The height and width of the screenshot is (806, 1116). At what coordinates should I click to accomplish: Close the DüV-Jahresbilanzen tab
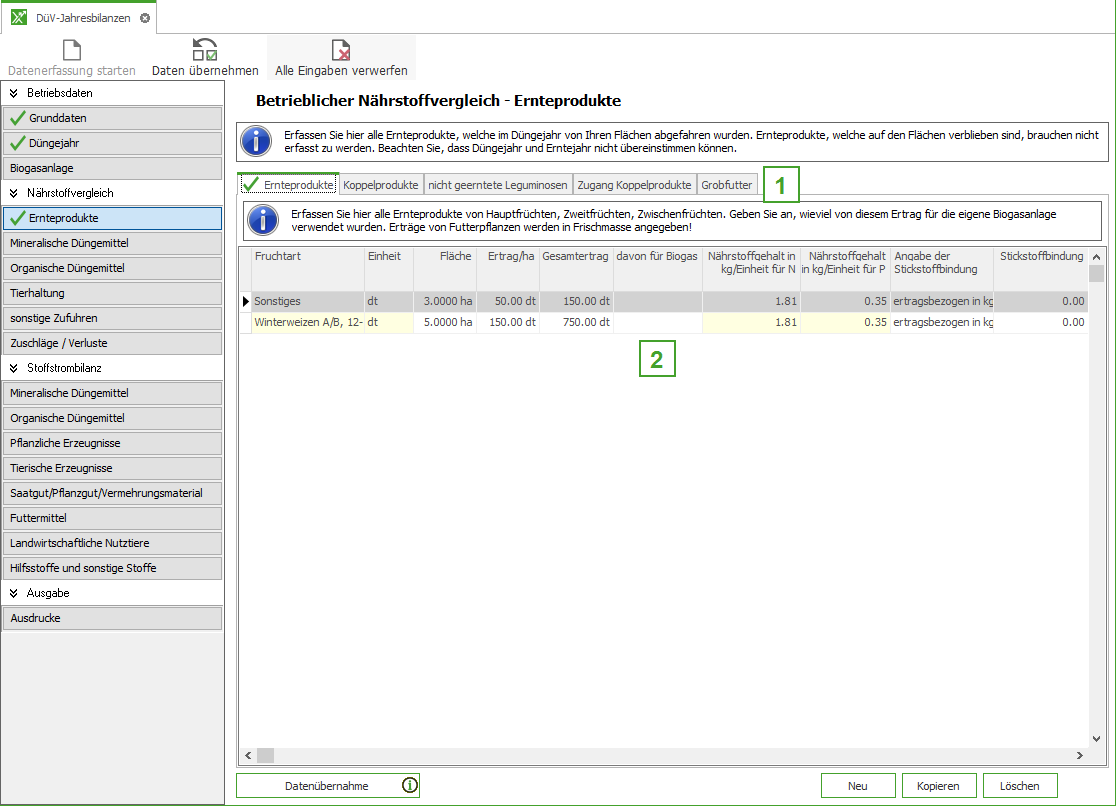[145, 18]
